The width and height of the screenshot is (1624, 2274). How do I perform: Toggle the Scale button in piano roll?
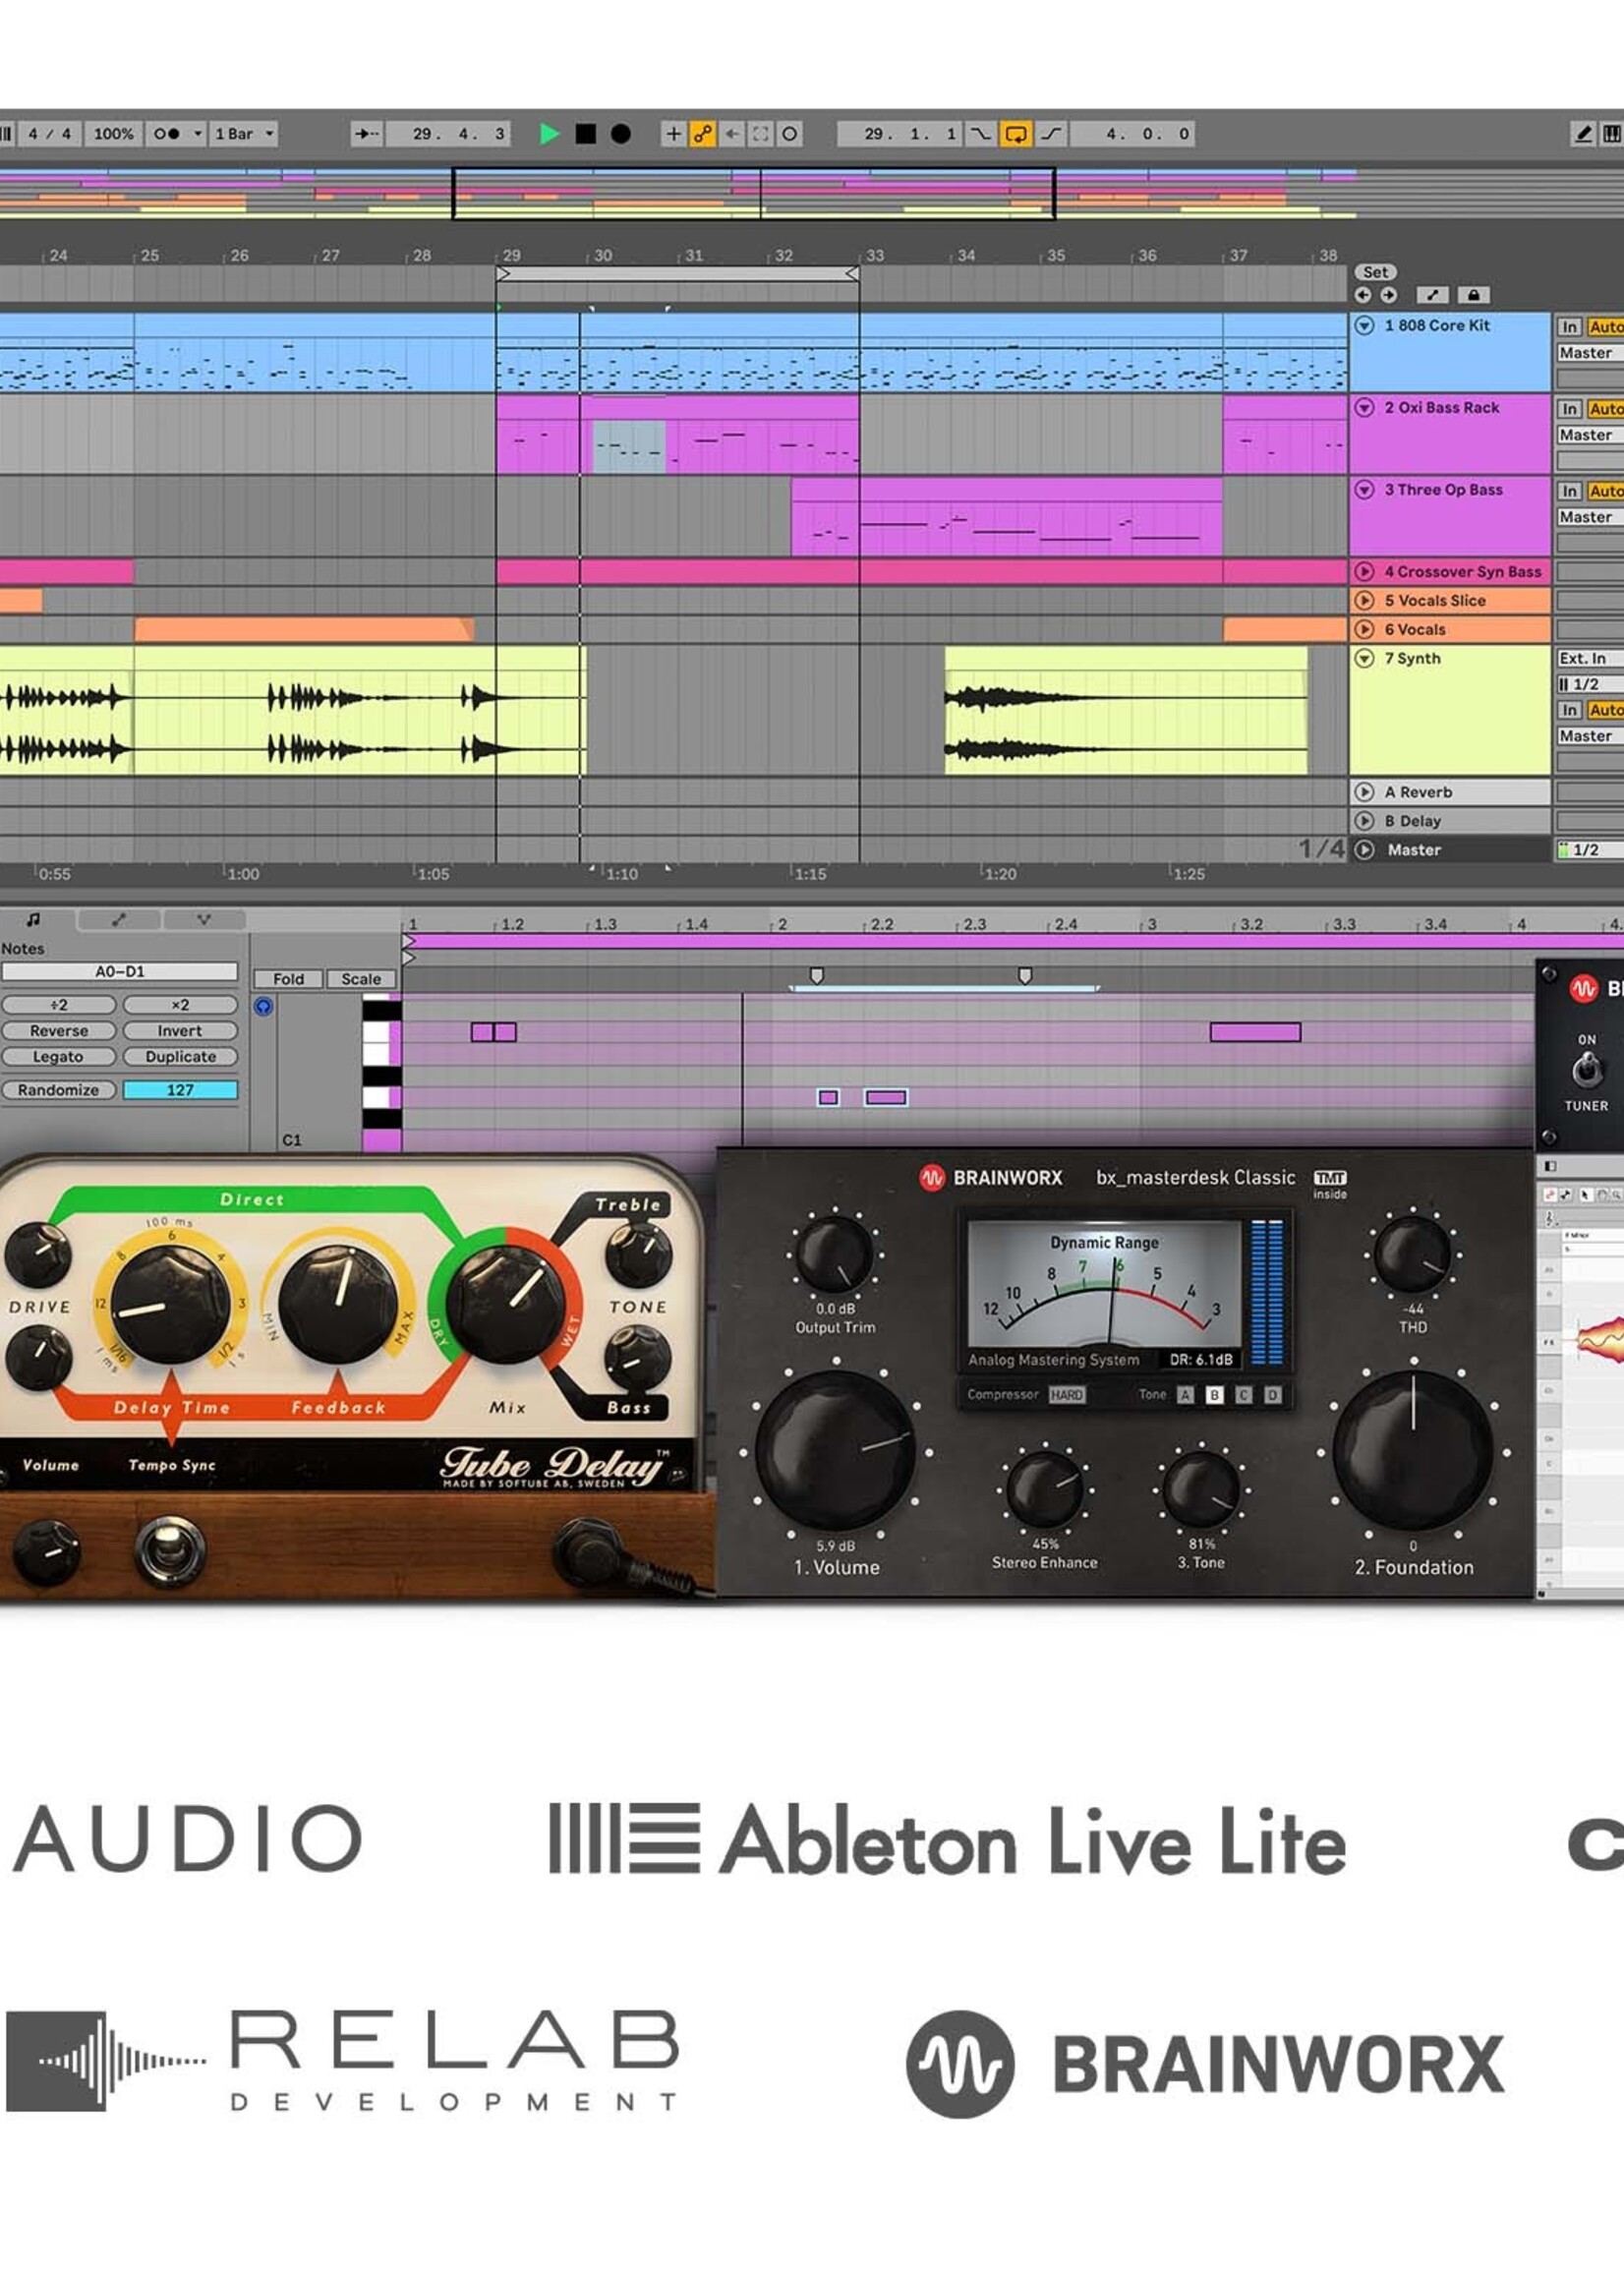pyautogui.click(x=361, y=979)
